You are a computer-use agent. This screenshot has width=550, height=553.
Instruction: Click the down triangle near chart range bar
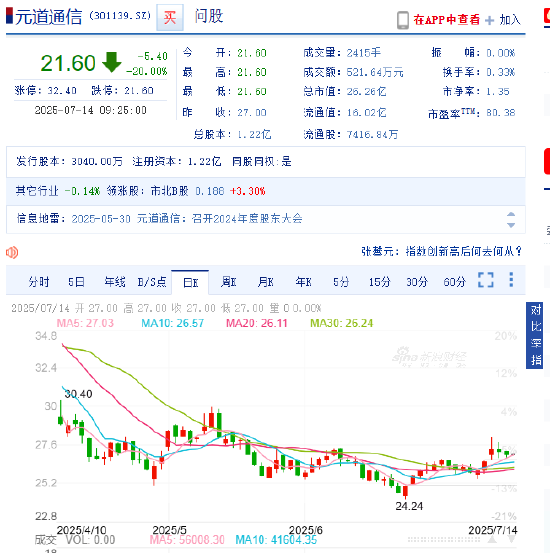512,540
